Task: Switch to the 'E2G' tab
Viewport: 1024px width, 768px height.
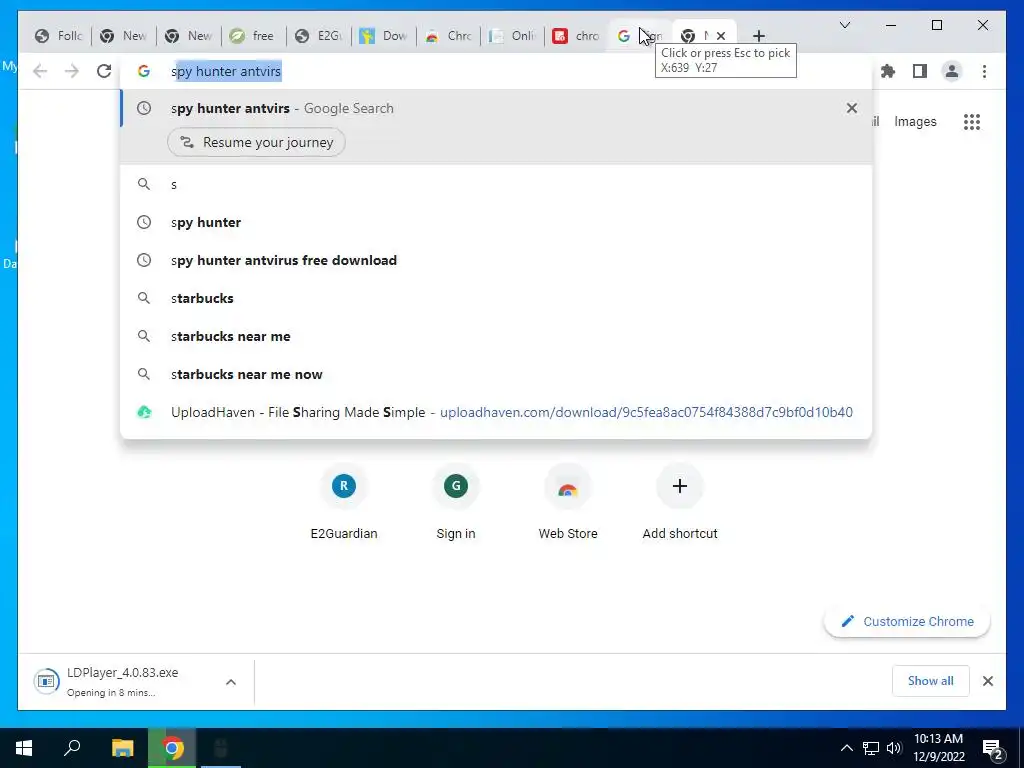Action: (319, 36)
